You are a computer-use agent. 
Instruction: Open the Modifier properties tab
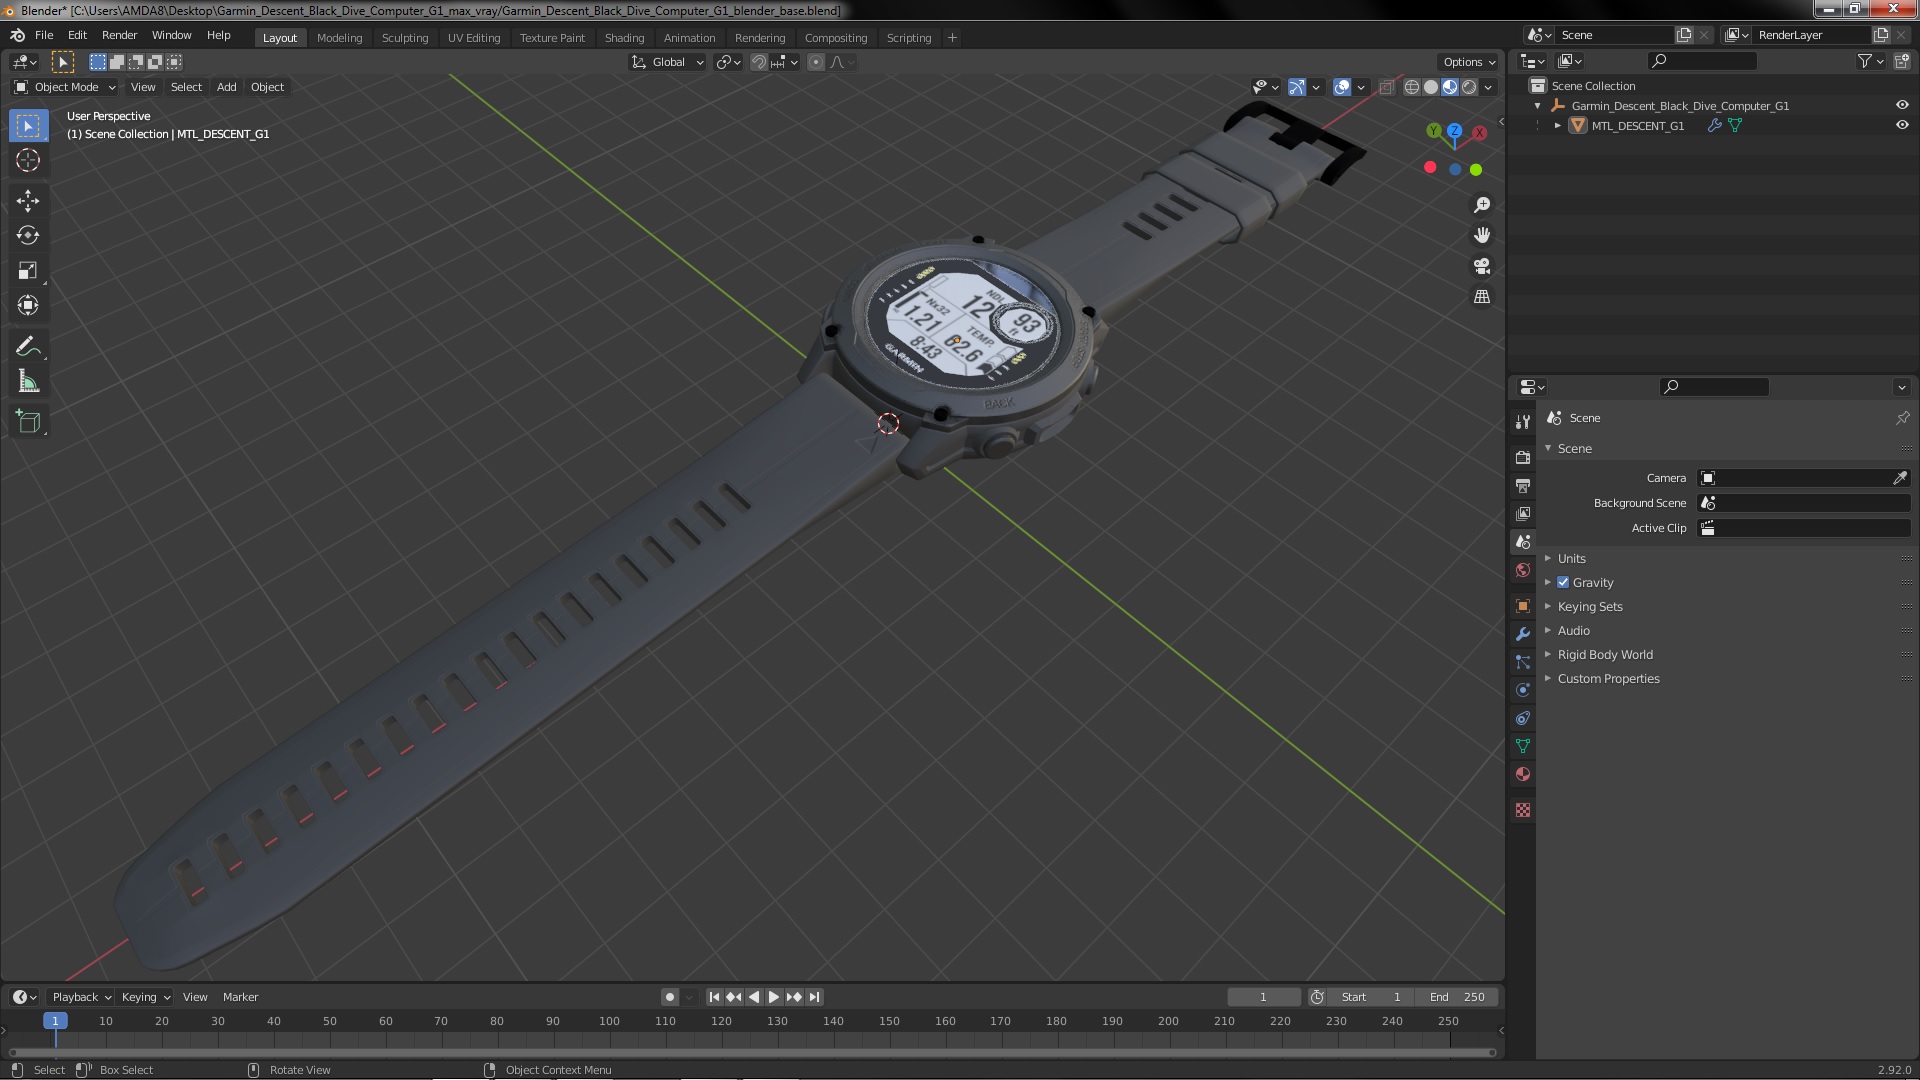pos(1523,634)
